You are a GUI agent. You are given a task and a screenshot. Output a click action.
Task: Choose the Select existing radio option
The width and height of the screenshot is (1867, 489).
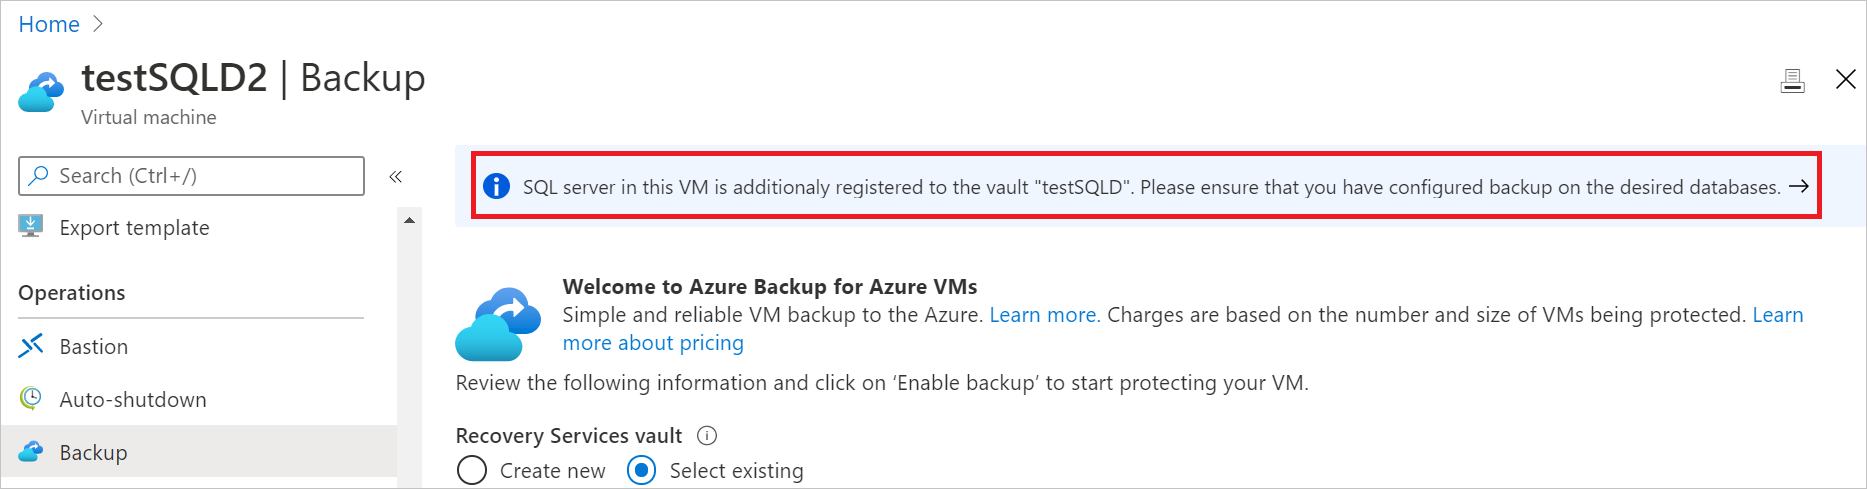click(x=642, y=470)
